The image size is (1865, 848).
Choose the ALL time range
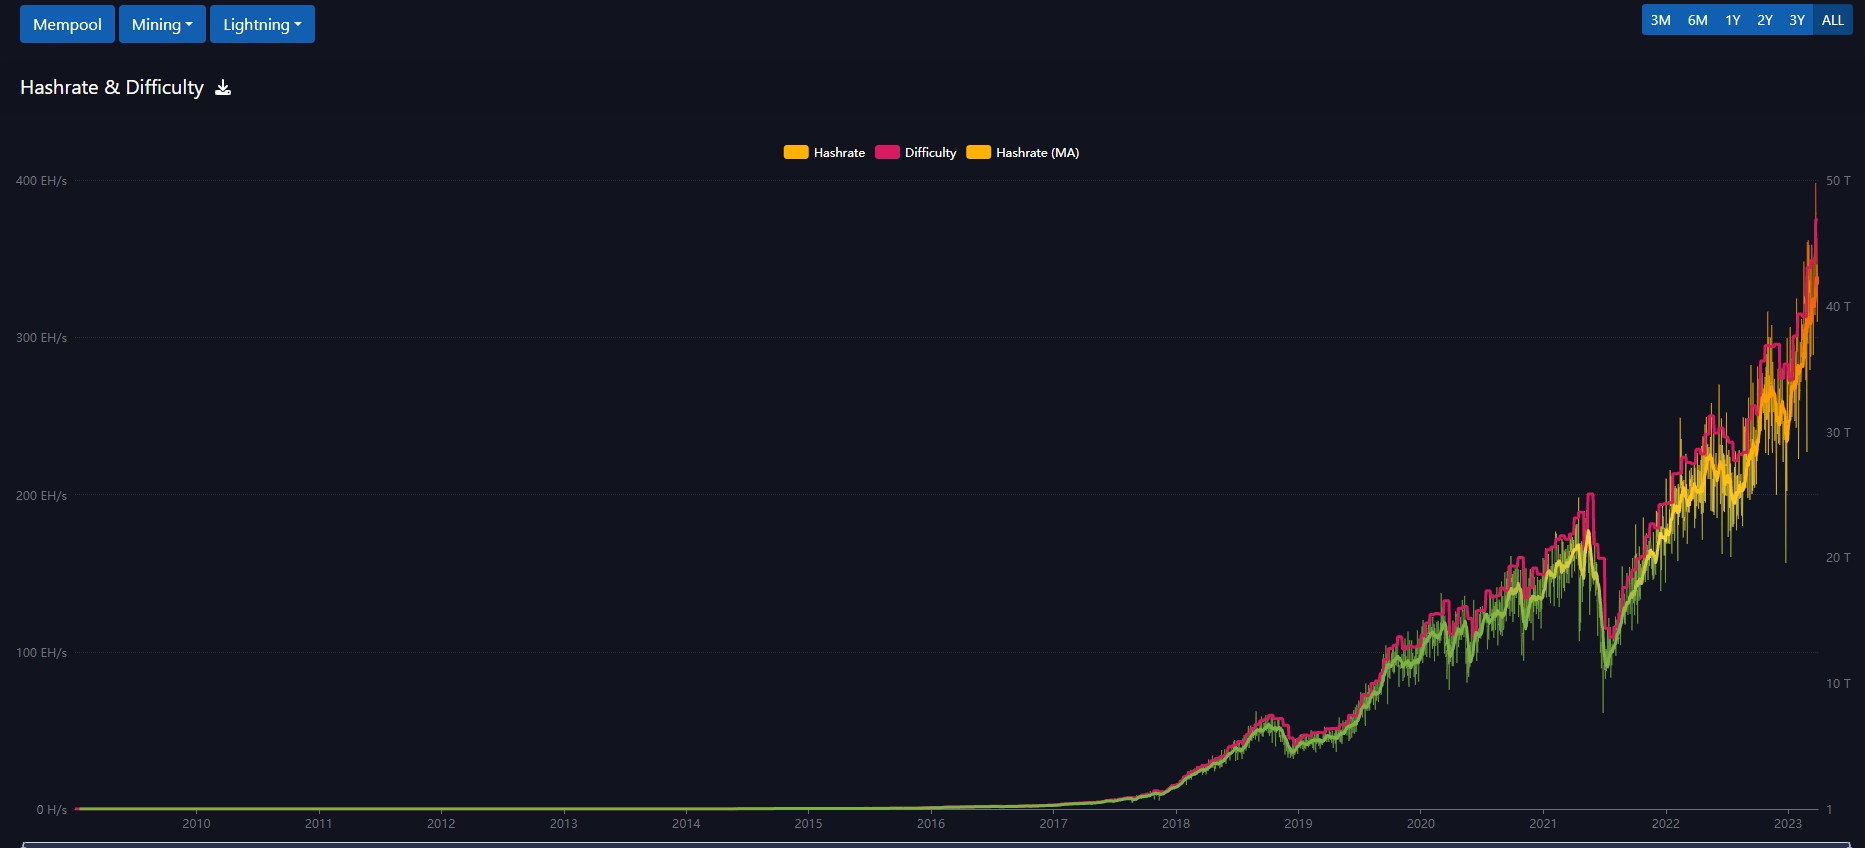[1832, 20]
